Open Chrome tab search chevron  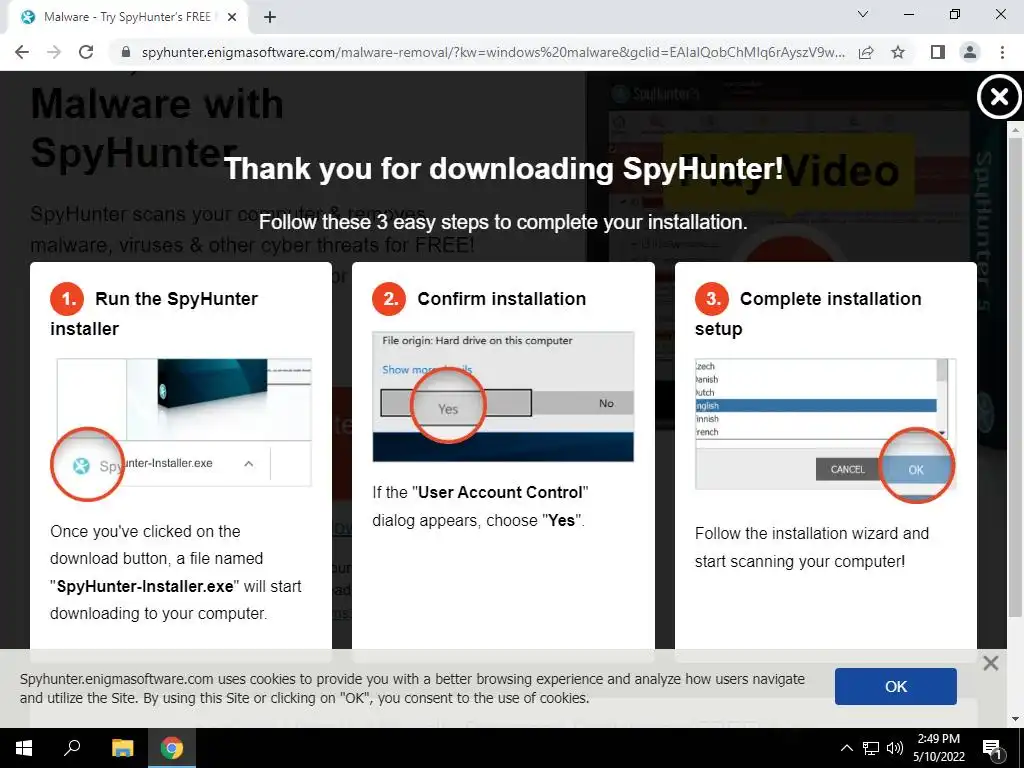863,14
